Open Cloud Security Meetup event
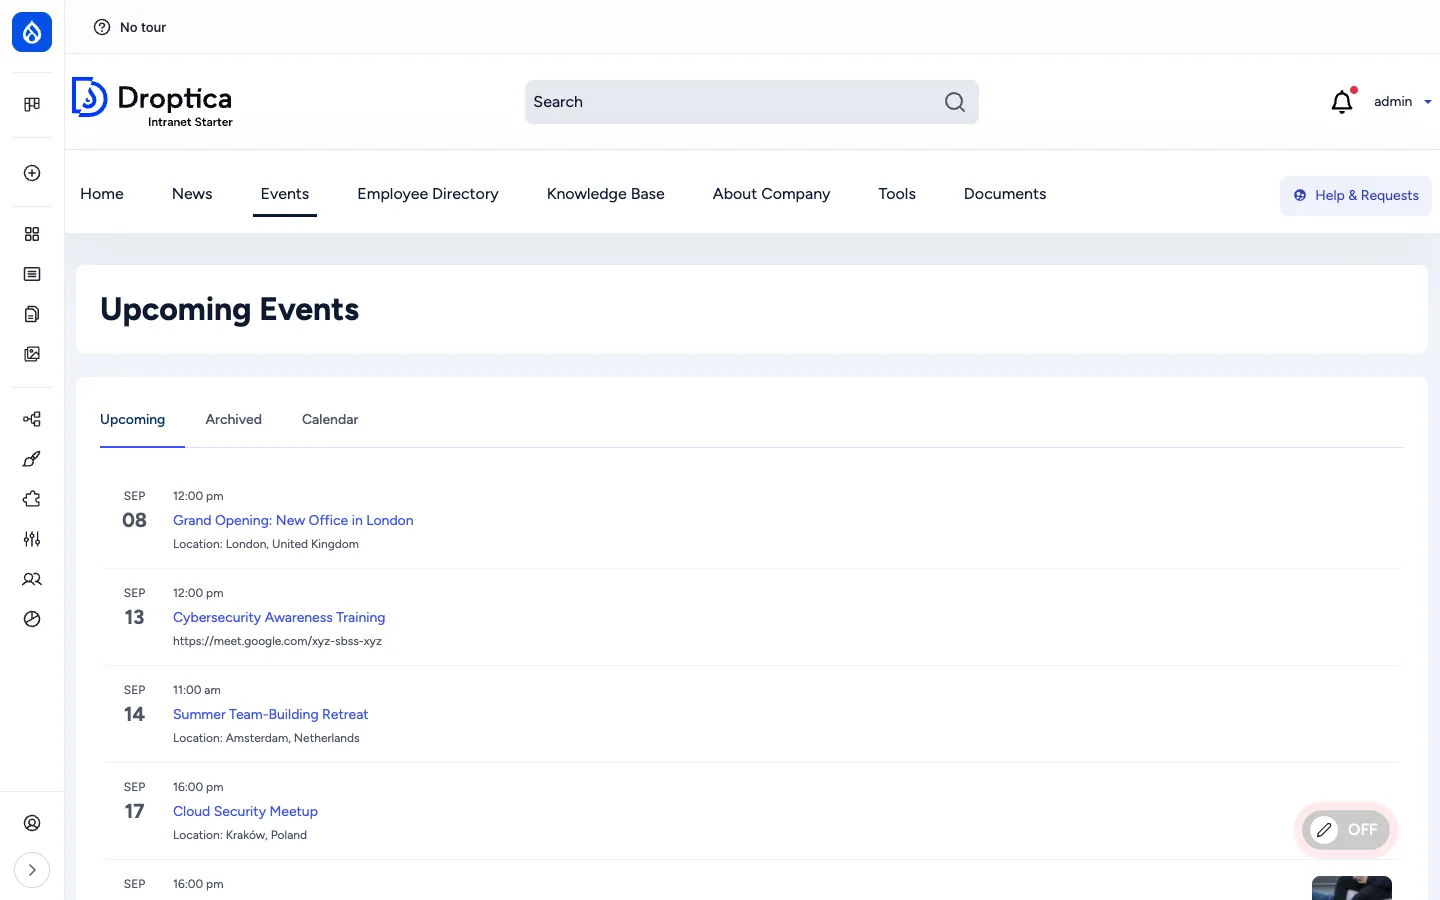This screenshot has width=1440, height=900. [245, 811]
